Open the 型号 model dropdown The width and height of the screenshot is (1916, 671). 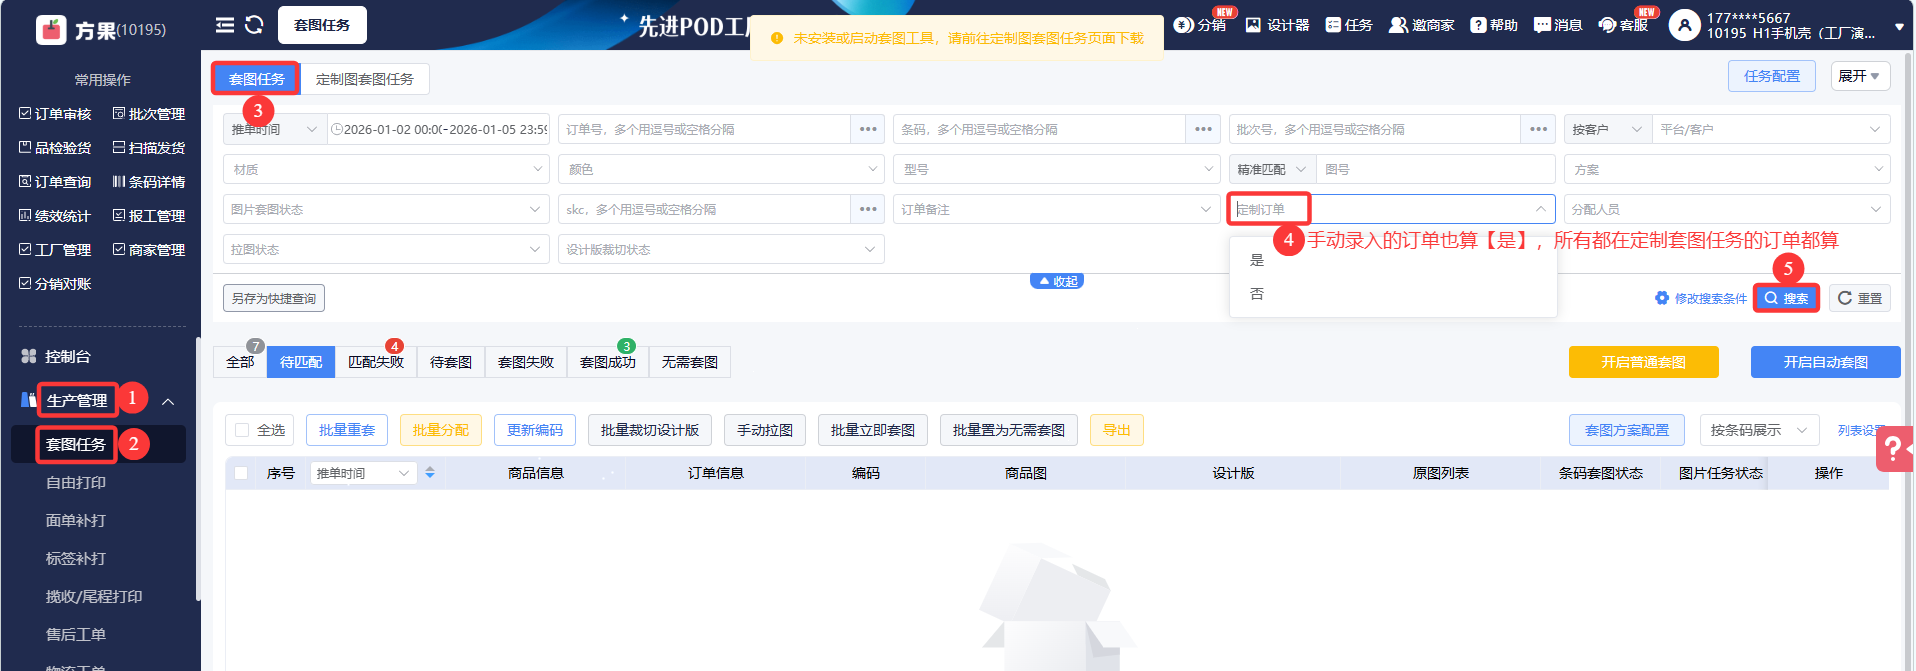coord(1056,169)
